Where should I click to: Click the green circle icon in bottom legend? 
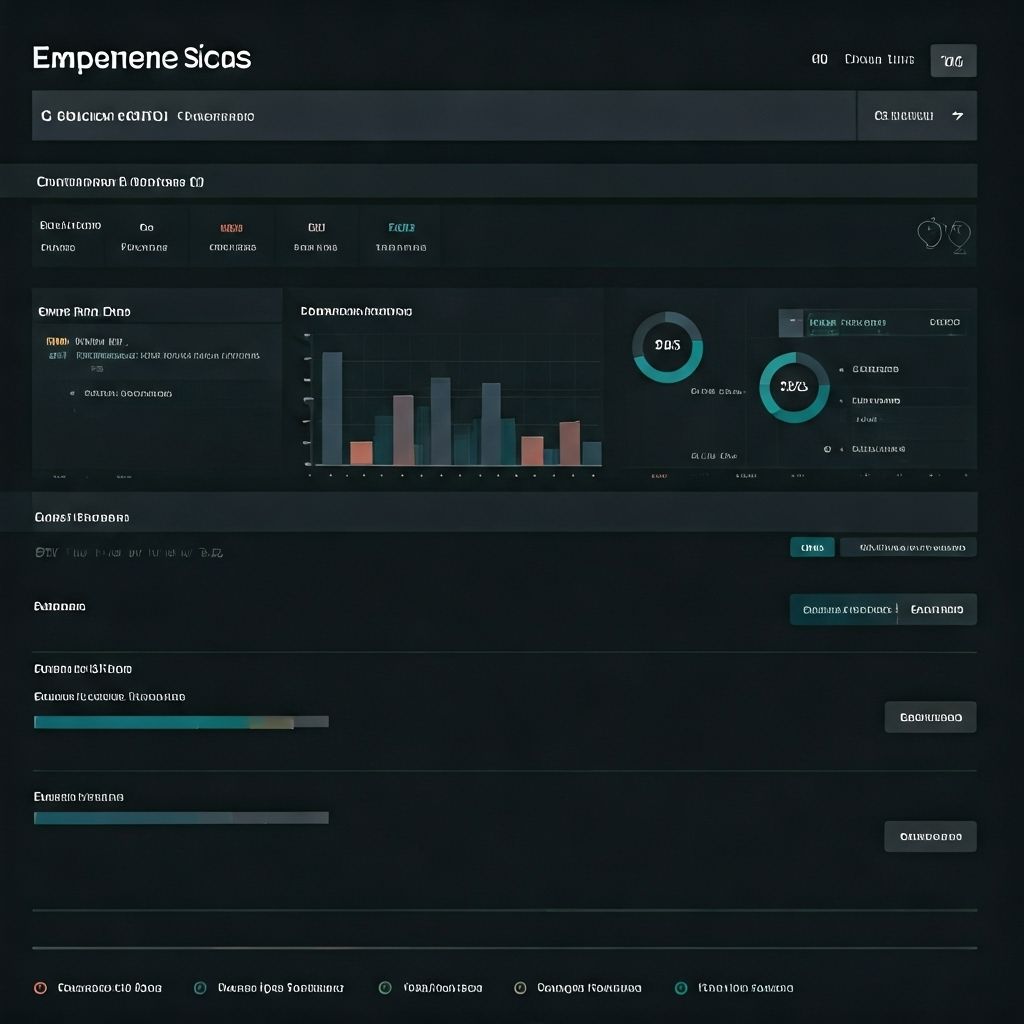click(x=385, y=988)
